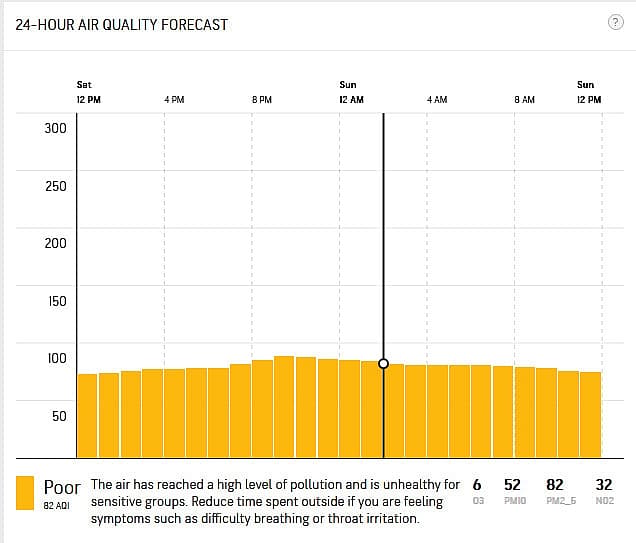Select the 4 PM time label
Screen dimensions: 636x543
tap(174, 99)
